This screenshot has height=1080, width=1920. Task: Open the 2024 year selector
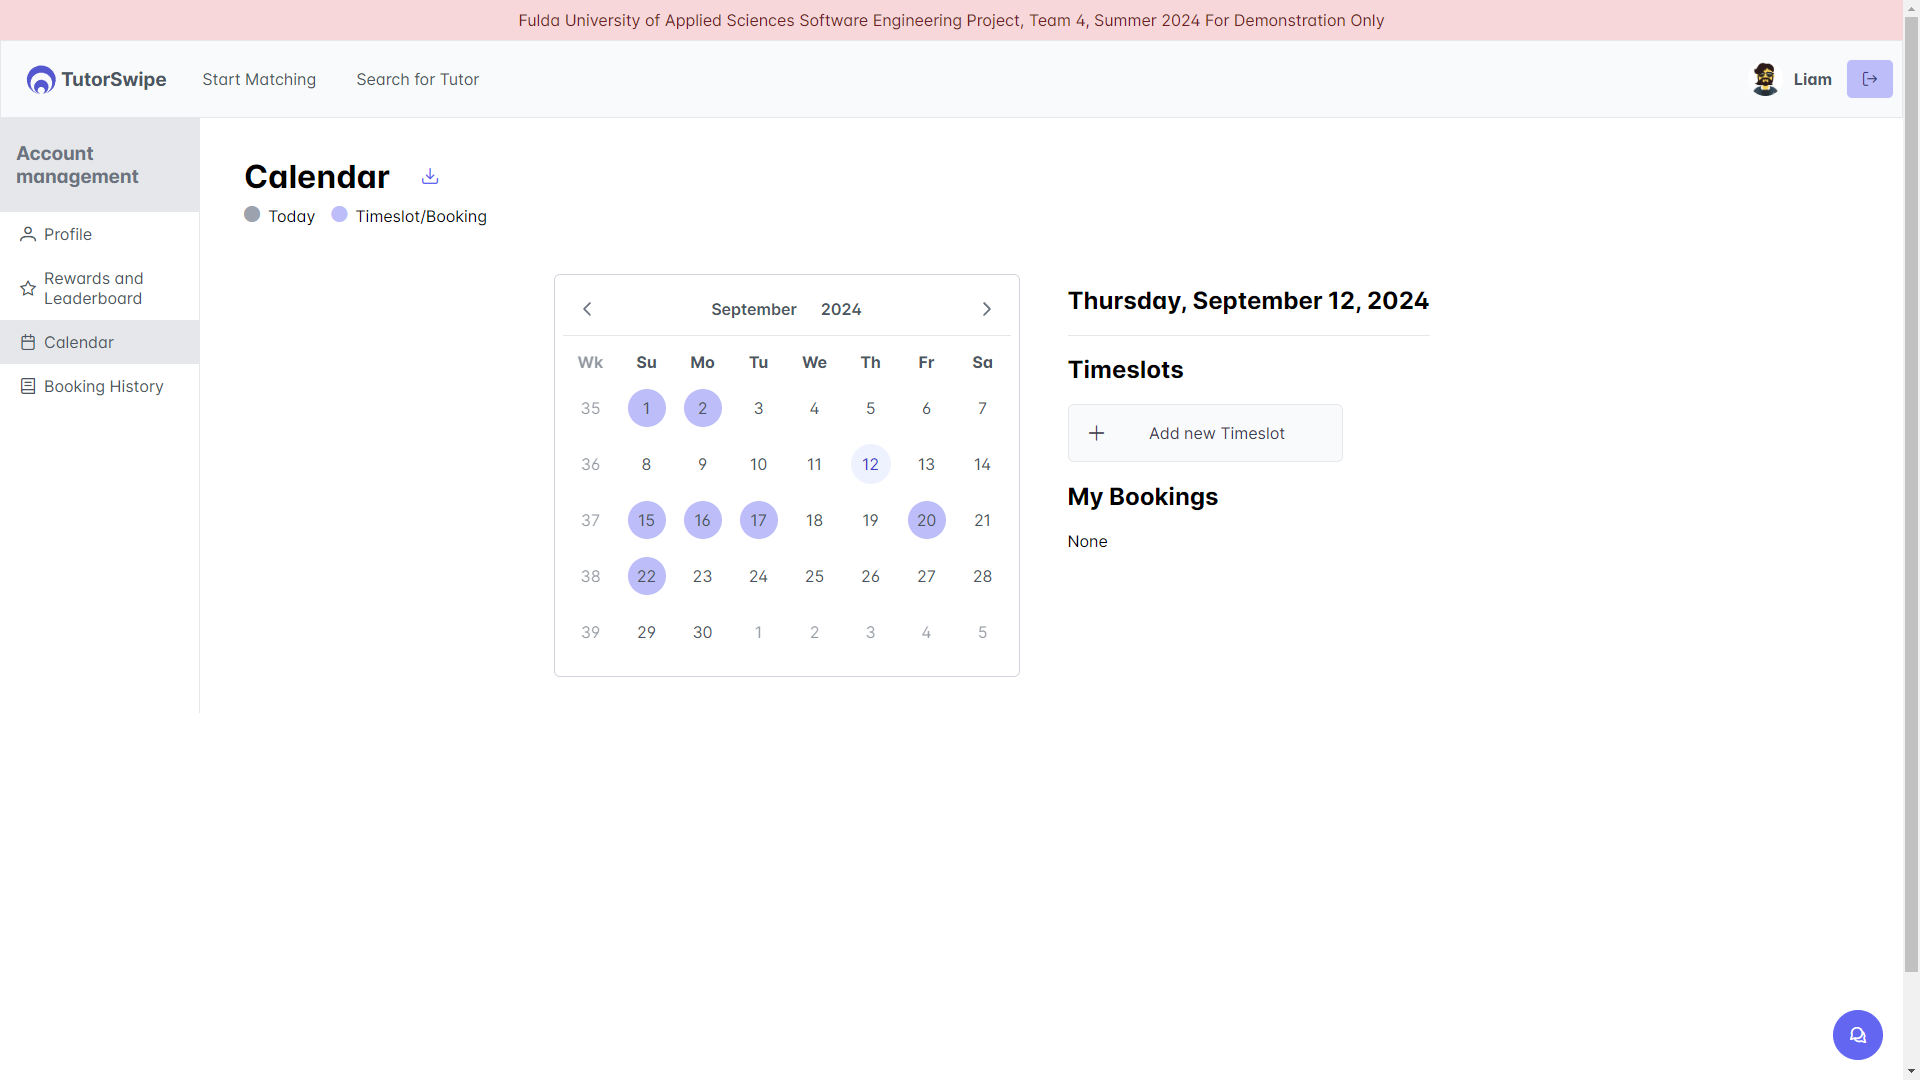pos(840,309)
